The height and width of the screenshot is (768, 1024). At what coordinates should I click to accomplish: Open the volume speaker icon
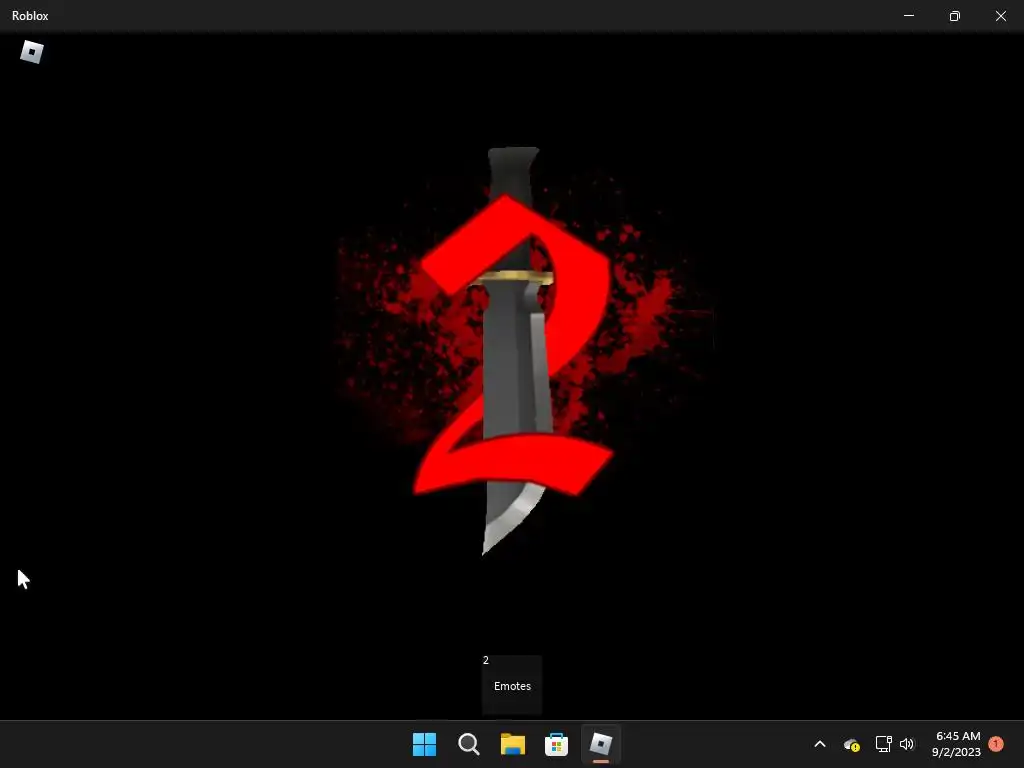pos(907,744)
